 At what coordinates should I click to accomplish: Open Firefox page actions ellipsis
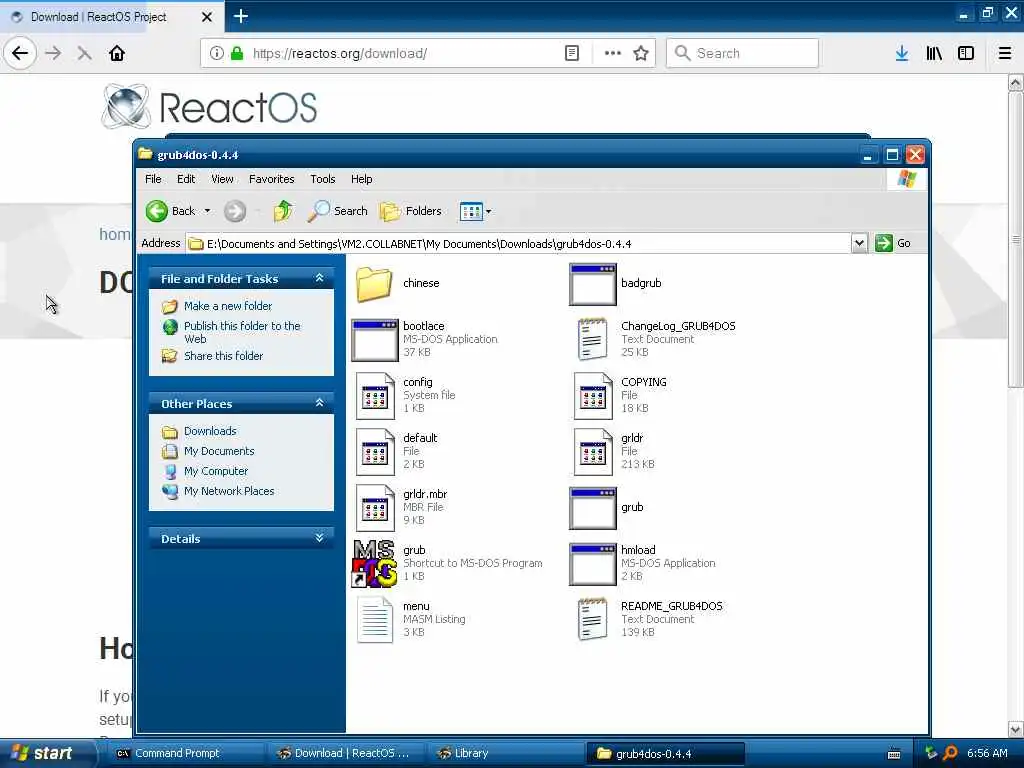click(613, 54)
